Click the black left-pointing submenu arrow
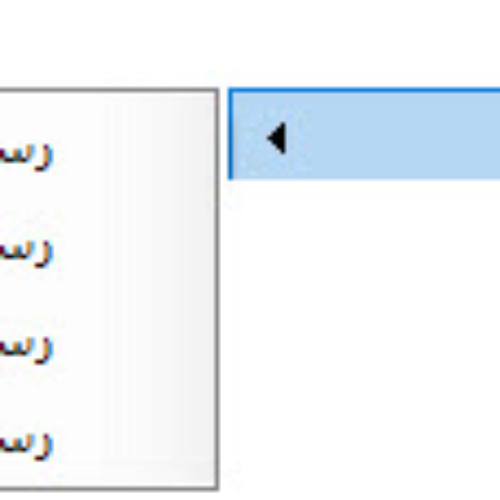The height and width of the screenshot is (500, 500). pos(277,138)
